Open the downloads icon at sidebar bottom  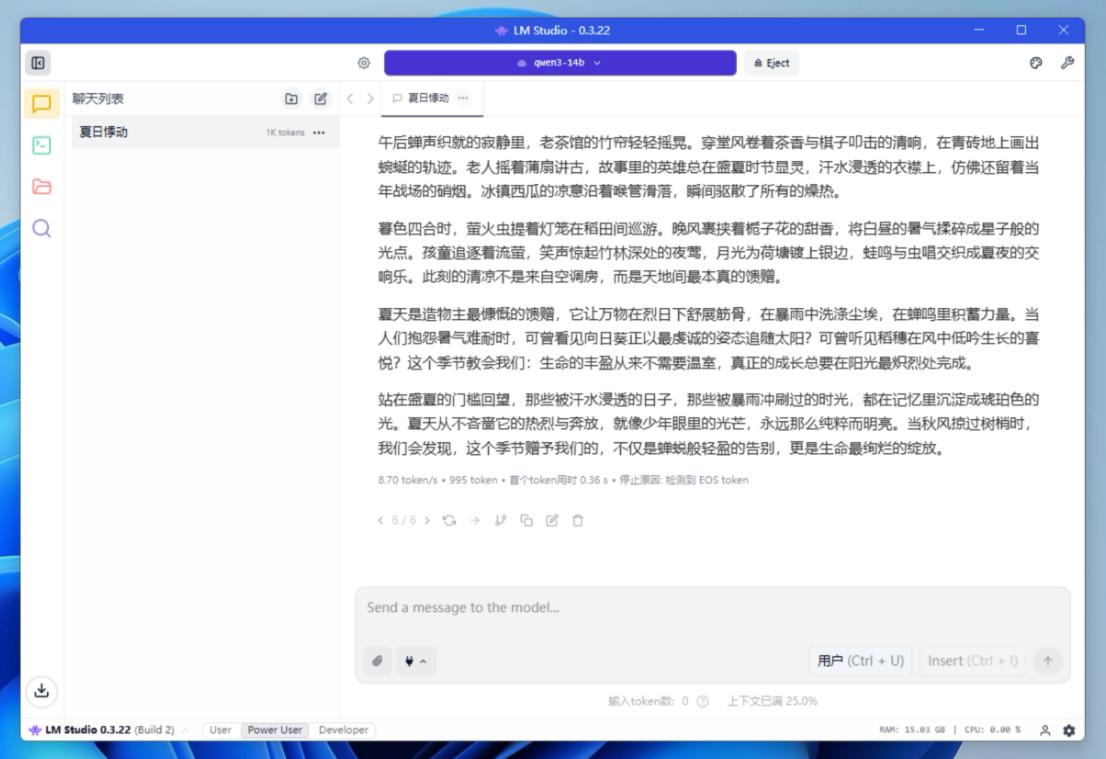click(x=43, y=691)
